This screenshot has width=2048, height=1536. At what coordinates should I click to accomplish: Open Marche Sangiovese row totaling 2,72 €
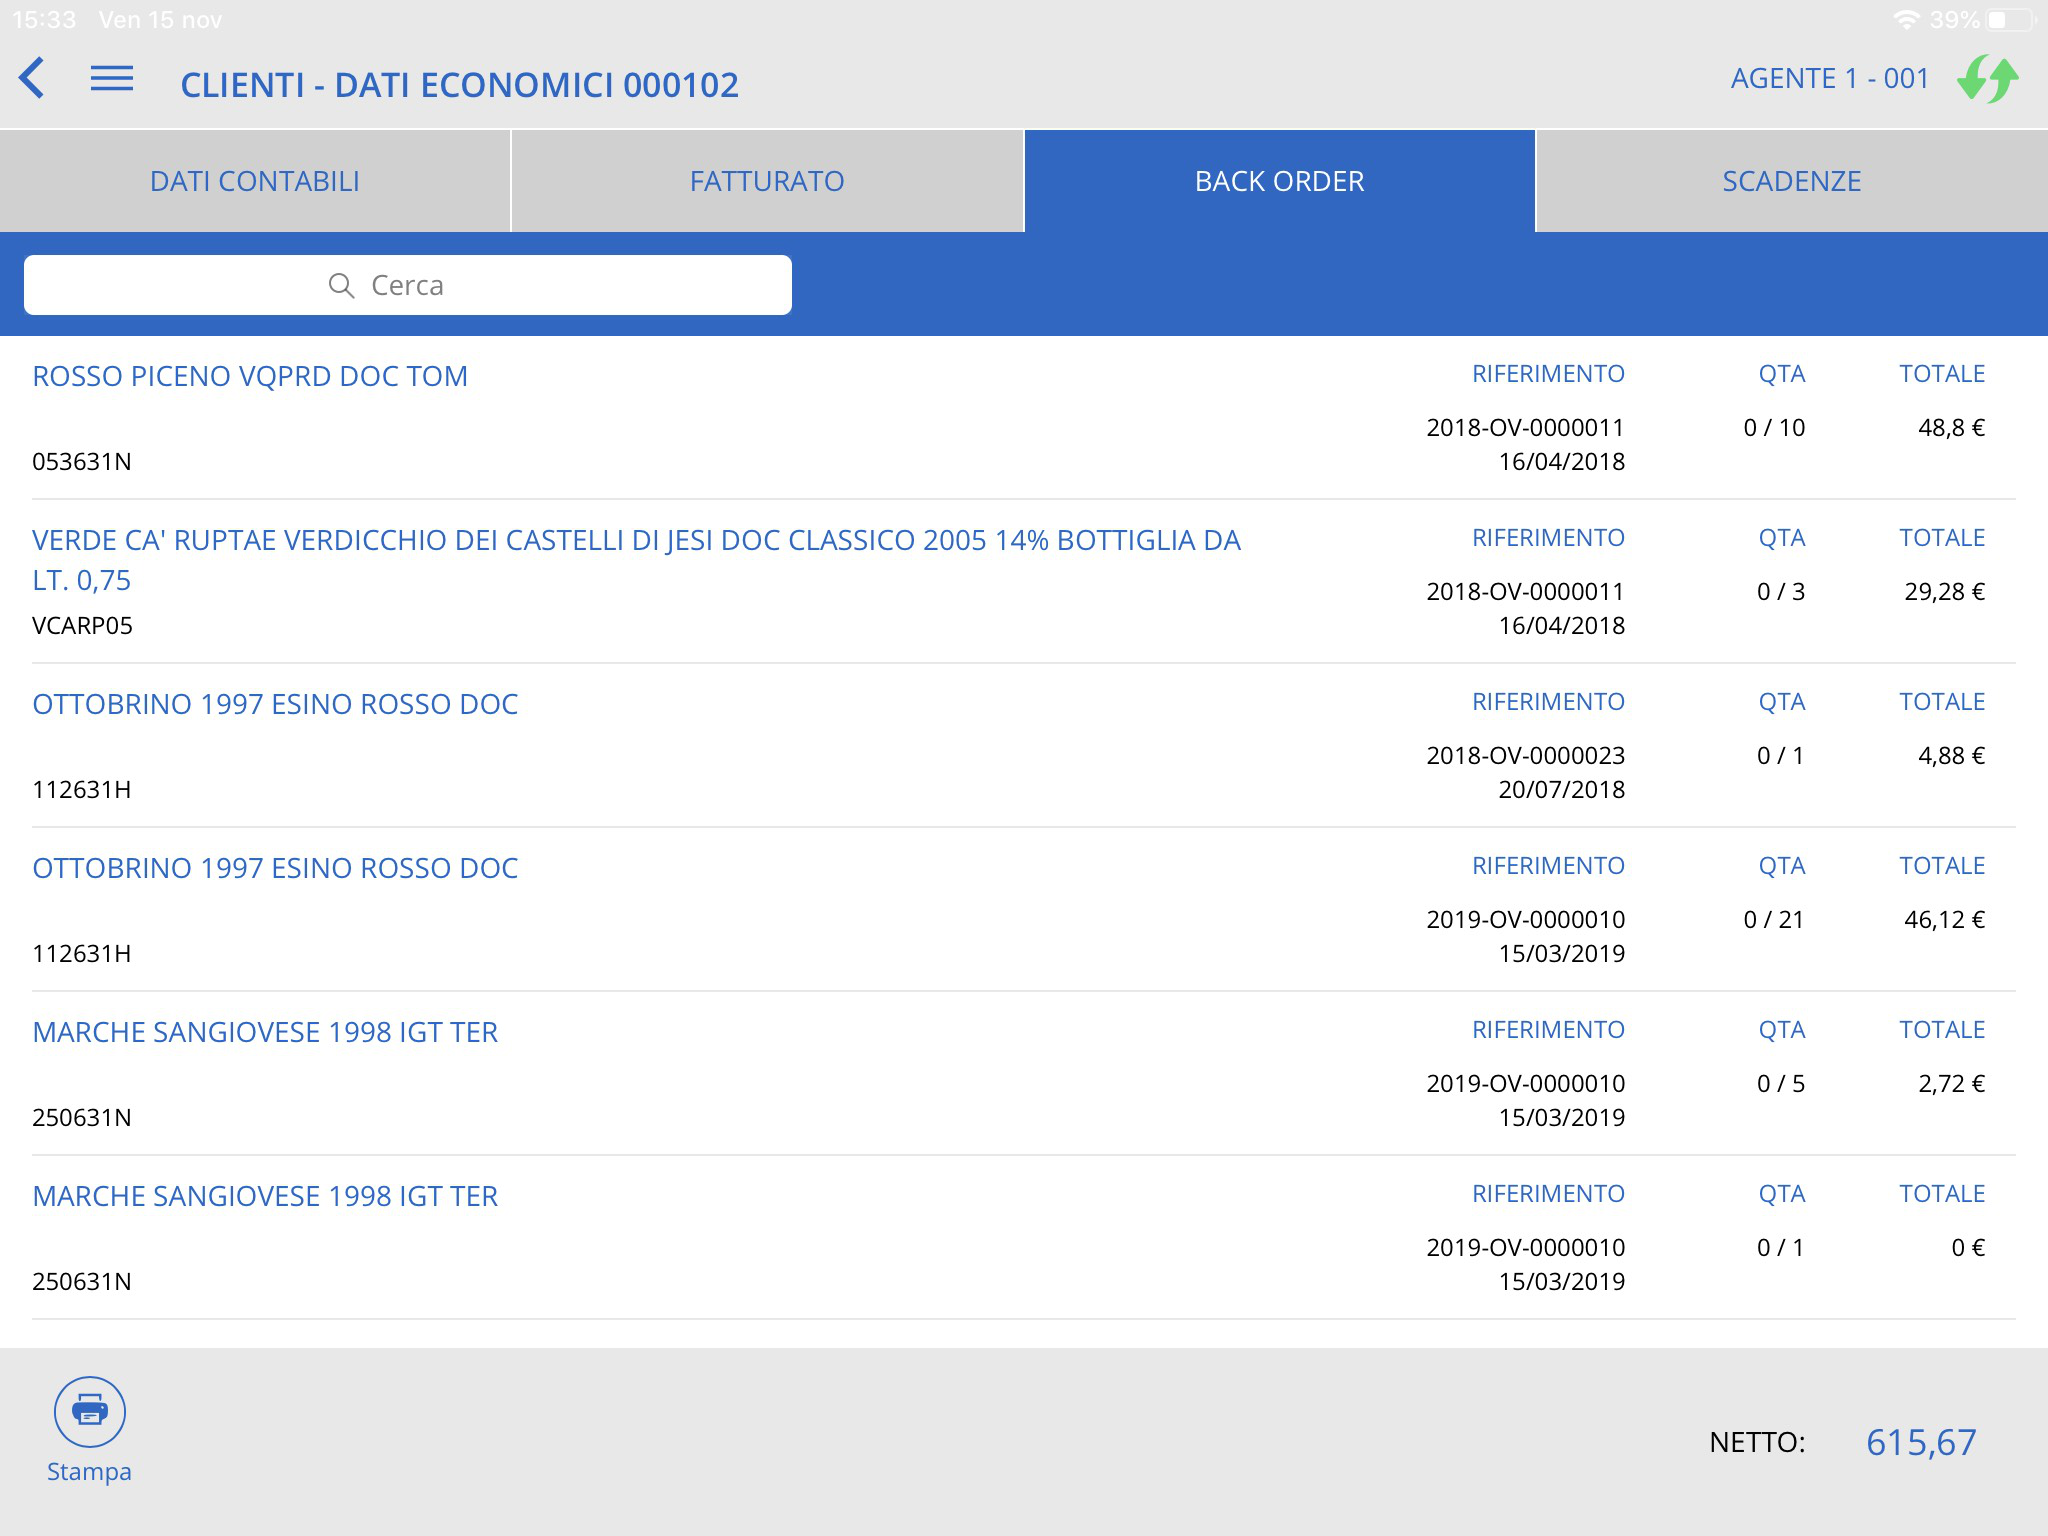265,1033
